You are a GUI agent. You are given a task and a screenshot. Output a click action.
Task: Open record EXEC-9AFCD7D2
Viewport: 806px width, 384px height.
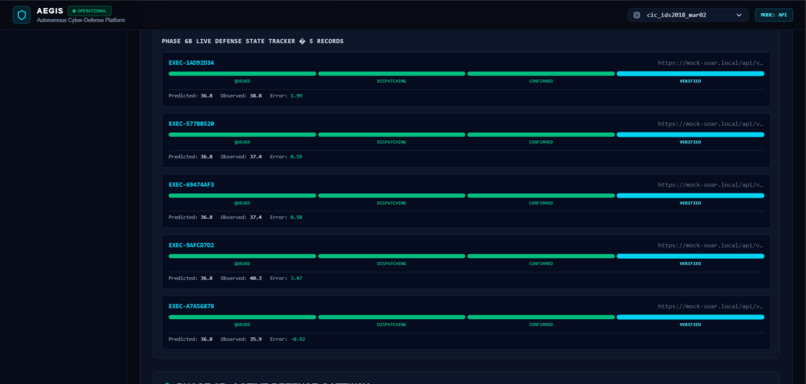[x=191, y=245]
